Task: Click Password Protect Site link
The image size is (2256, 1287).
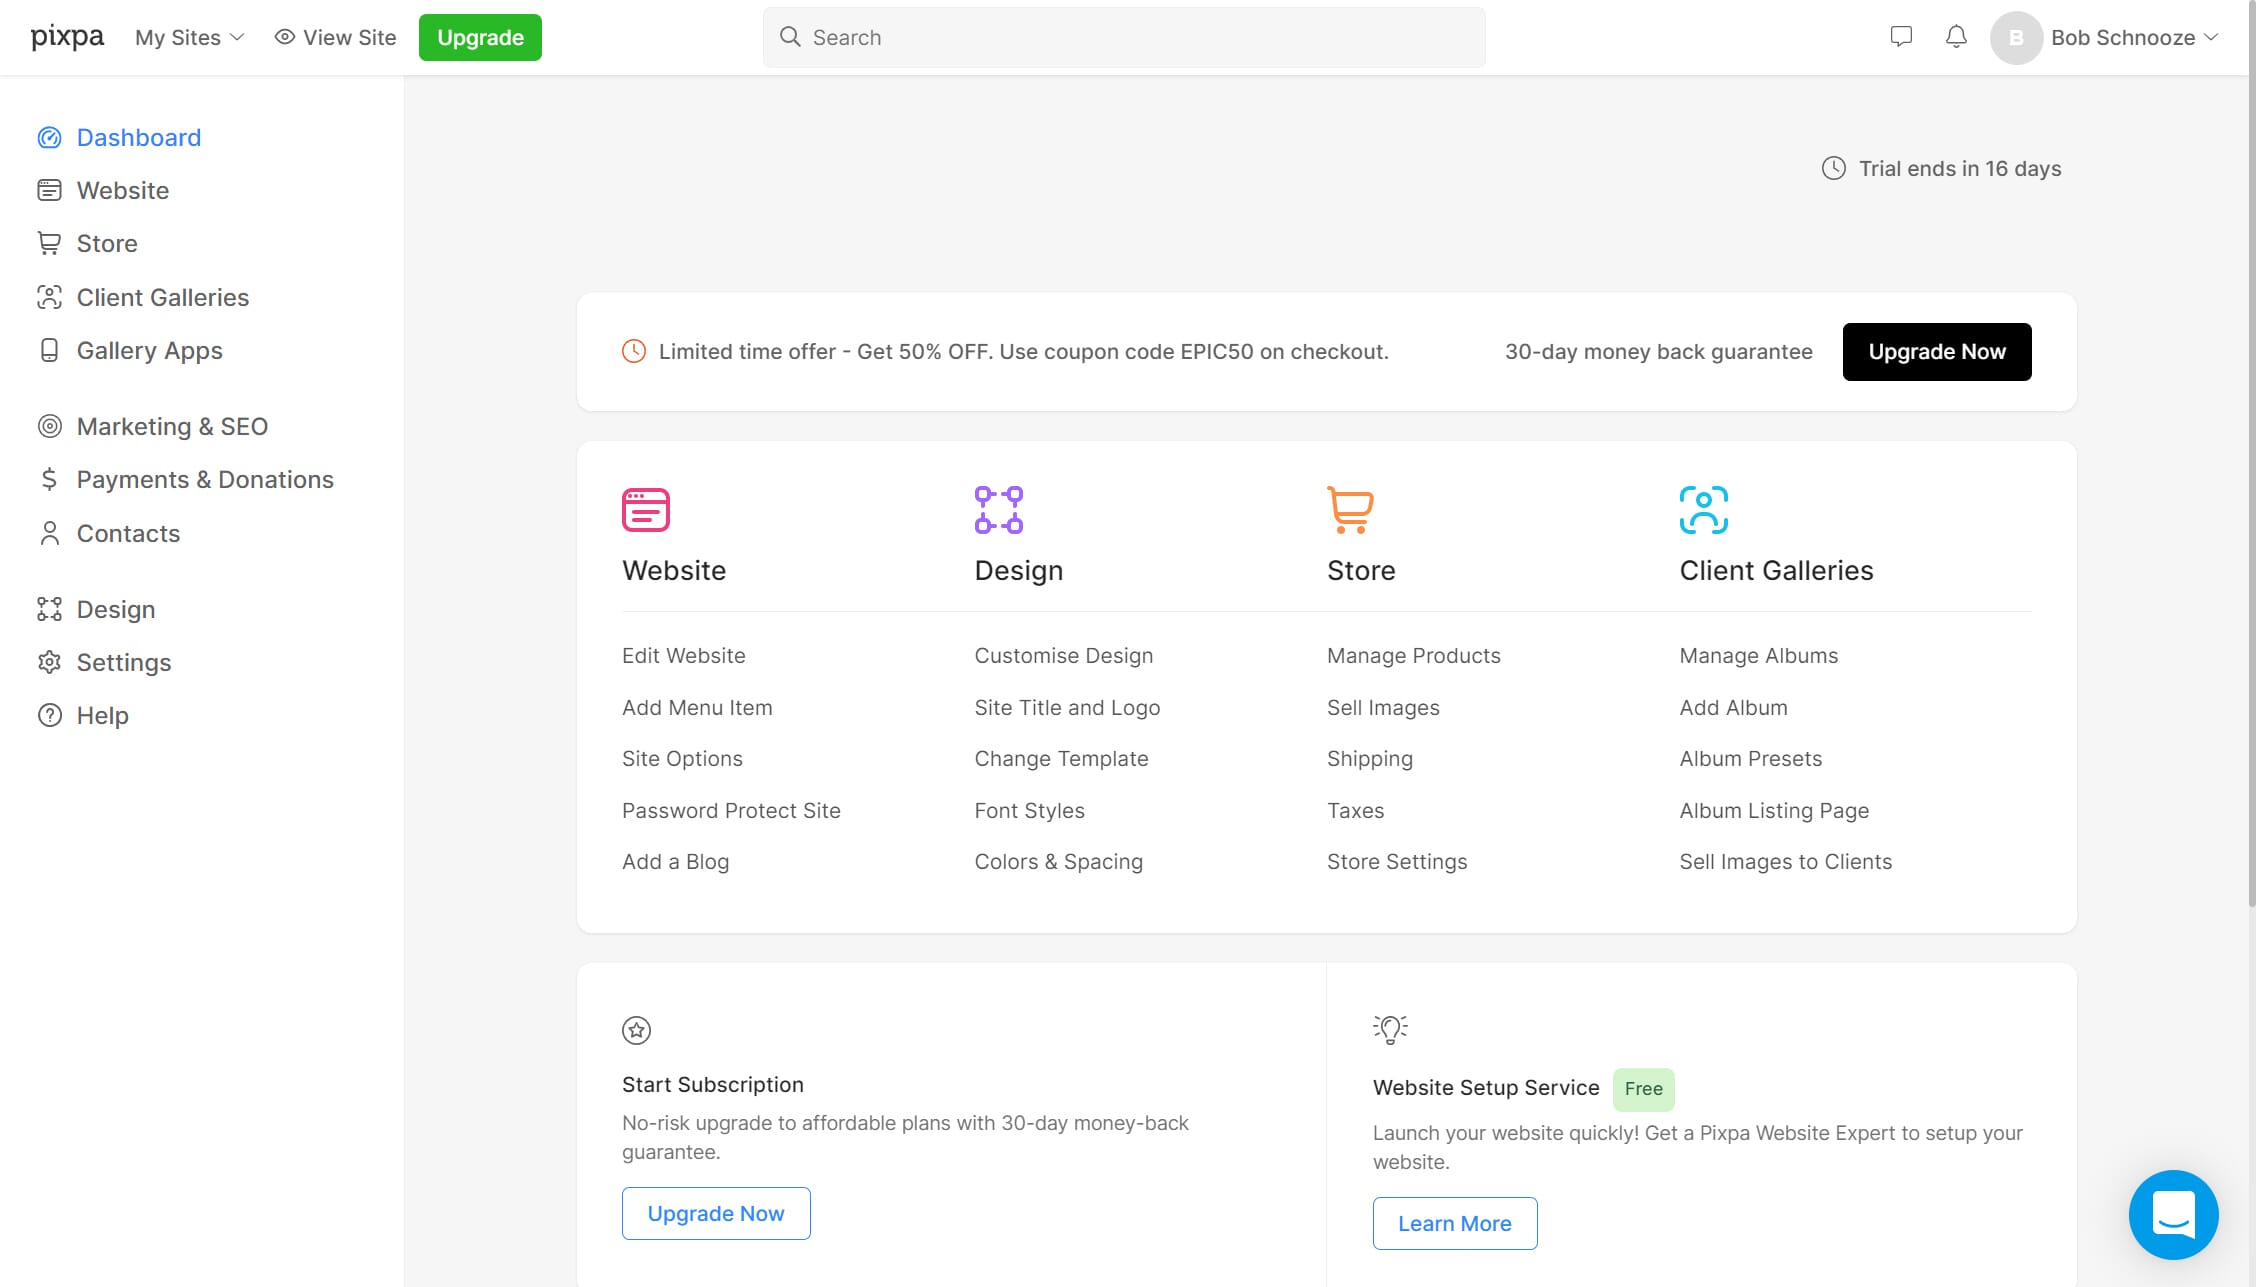Action: coord(731,810)
